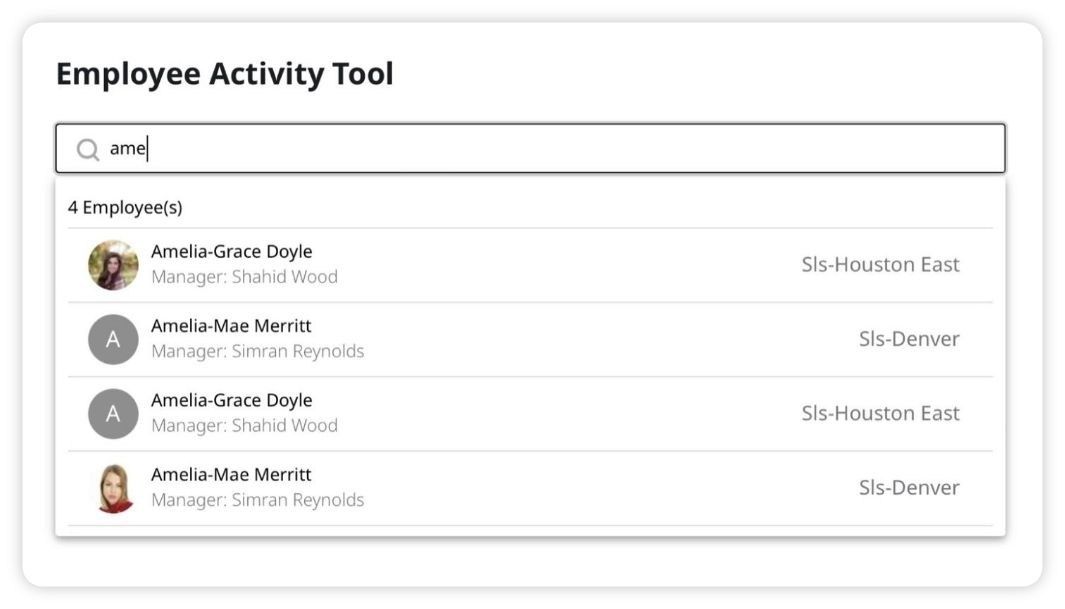Click Amelia-Mae Merritt's gray "A" avatar
1065x609 pixels.
point(113,339)
